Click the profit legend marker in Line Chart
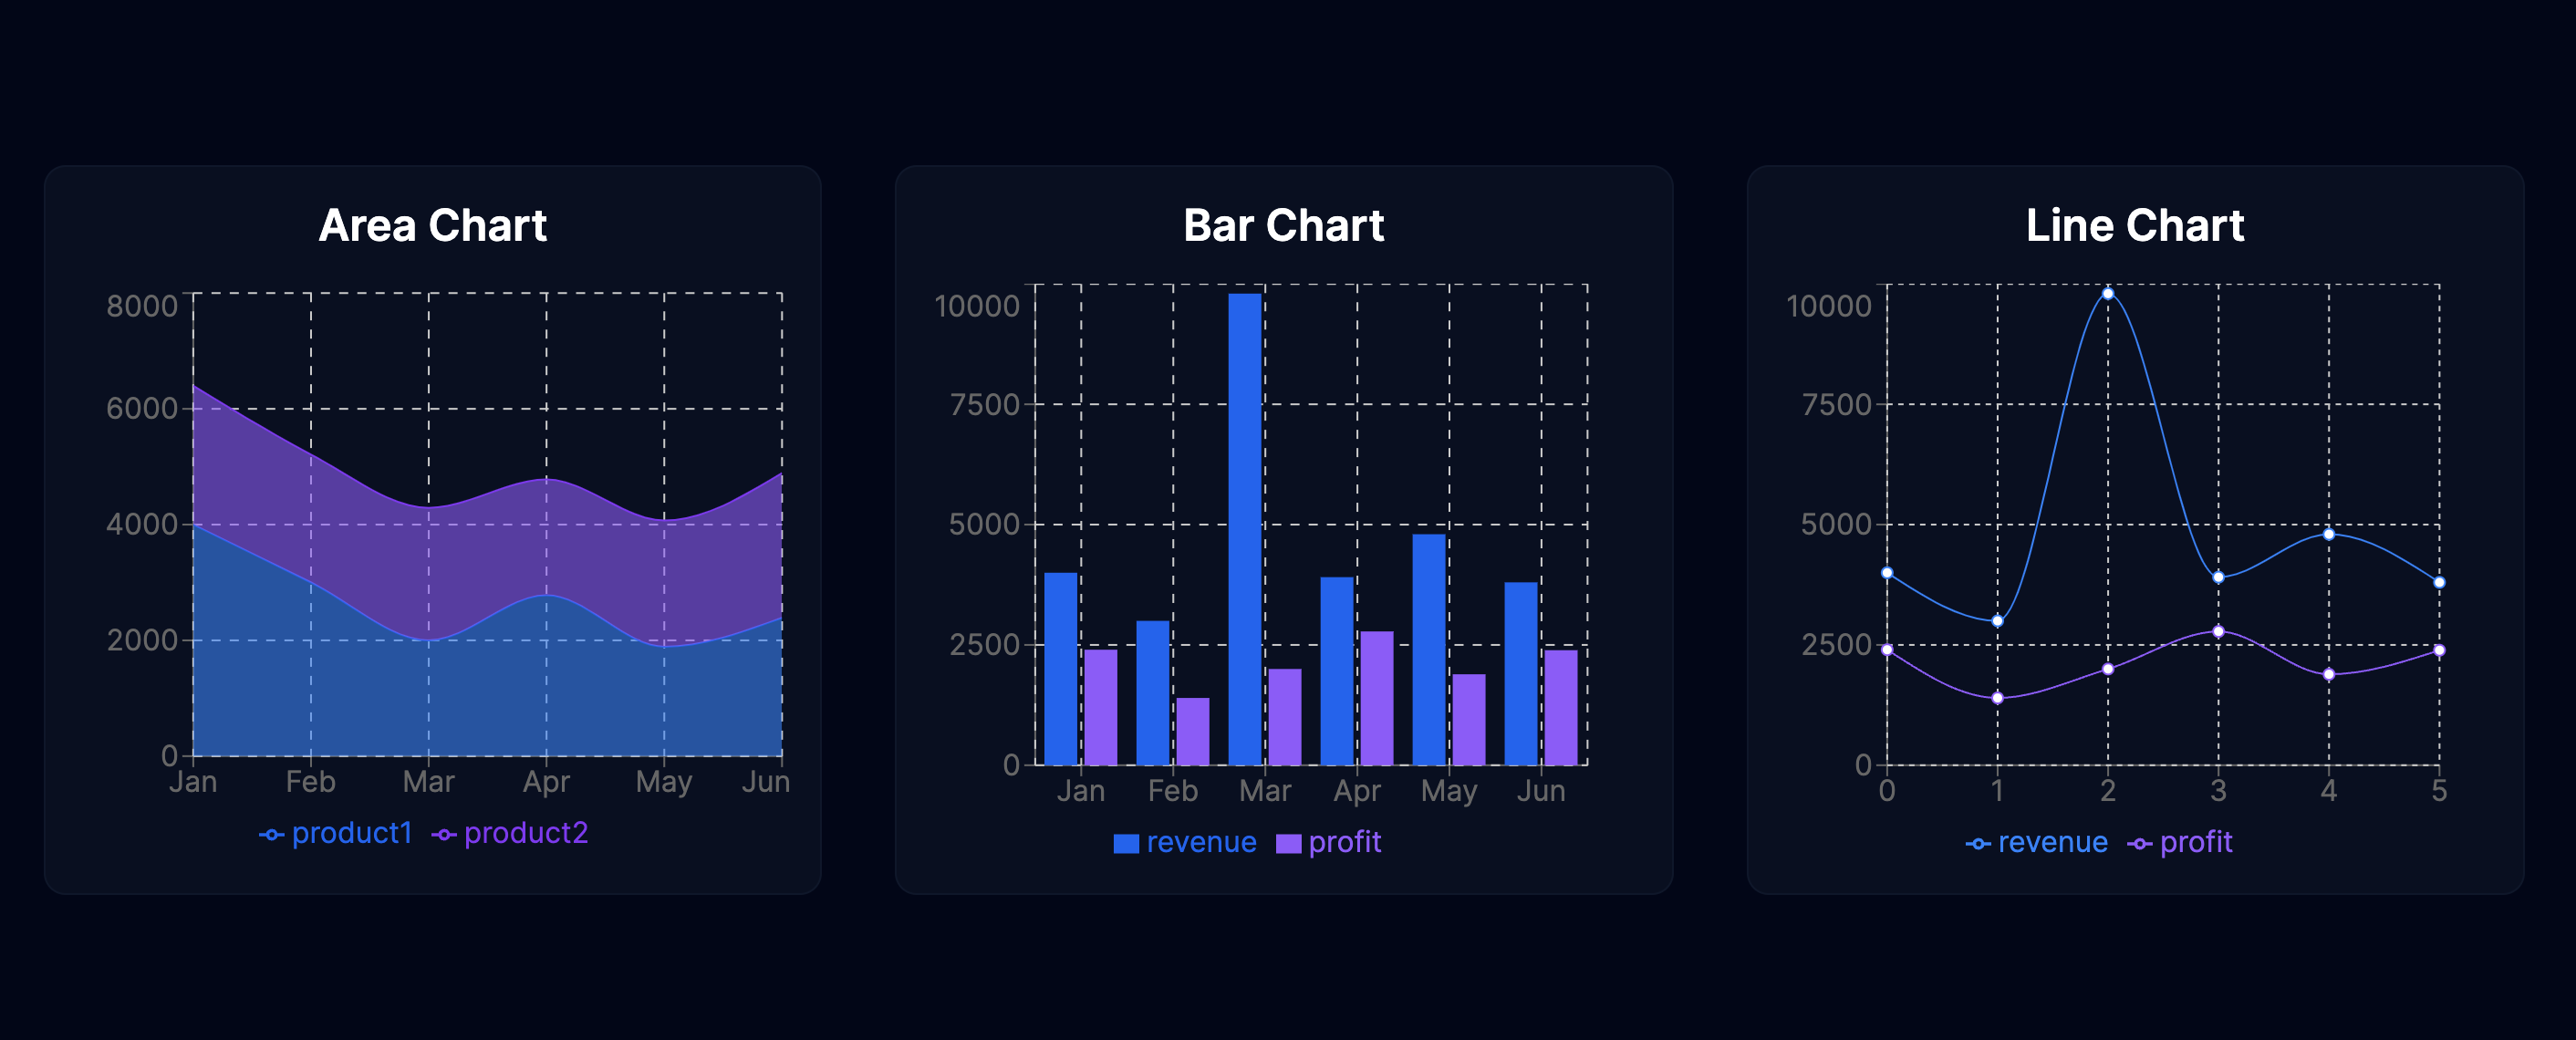Image resolution: width=2576 pixels, height=1040 pixels. tap(2139, 843)
